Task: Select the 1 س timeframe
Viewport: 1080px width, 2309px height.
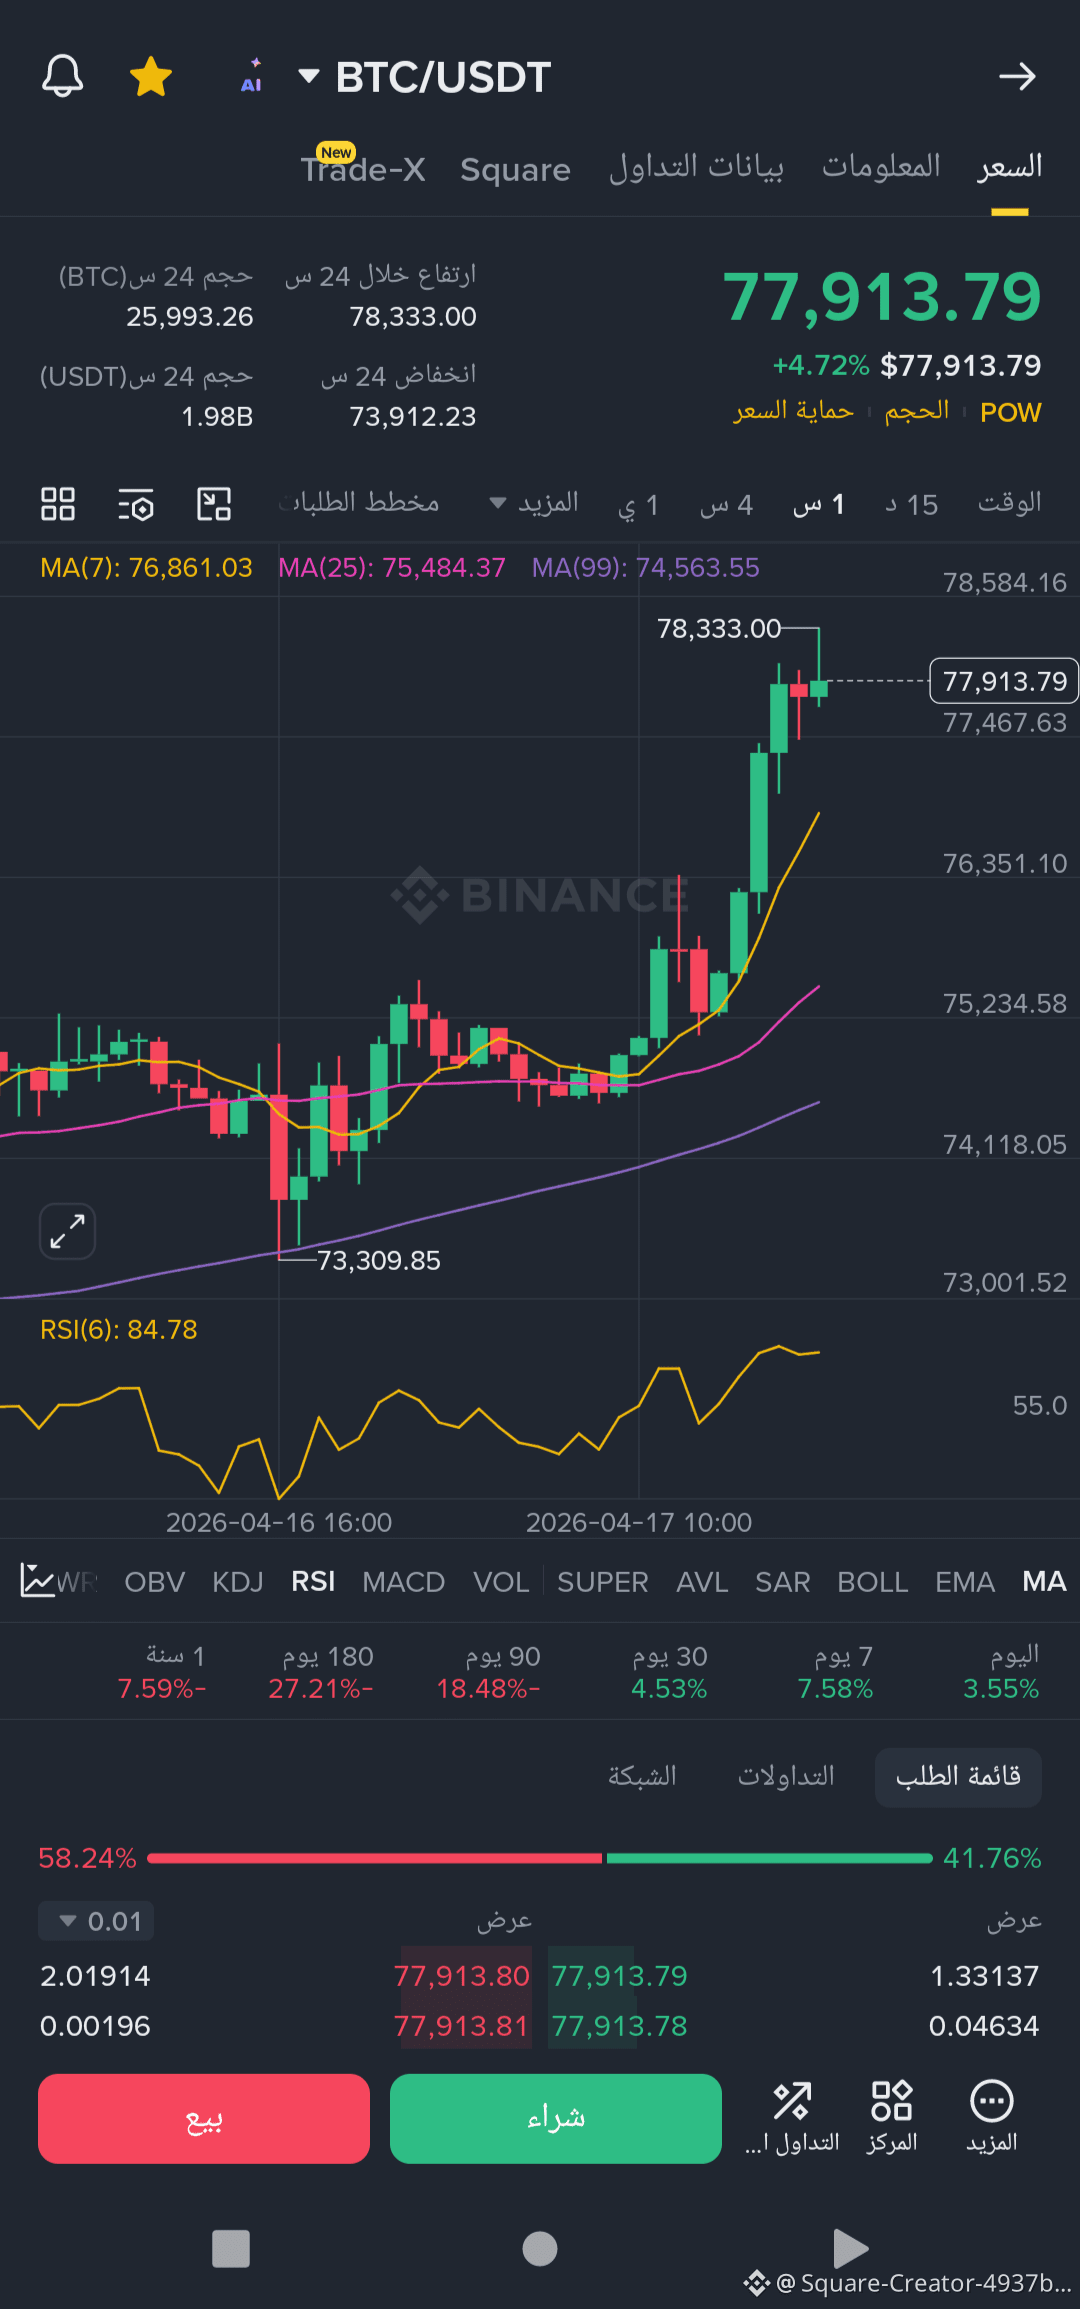Action: tap(819, 504)
